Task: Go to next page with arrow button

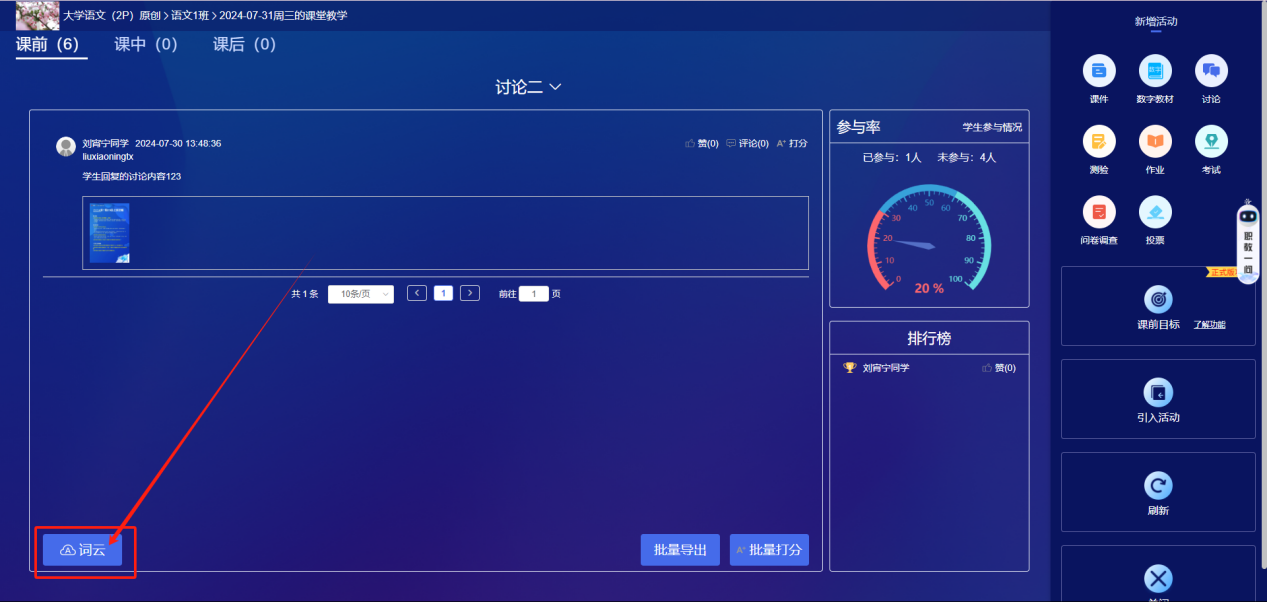Action: (x=470, y=293)
